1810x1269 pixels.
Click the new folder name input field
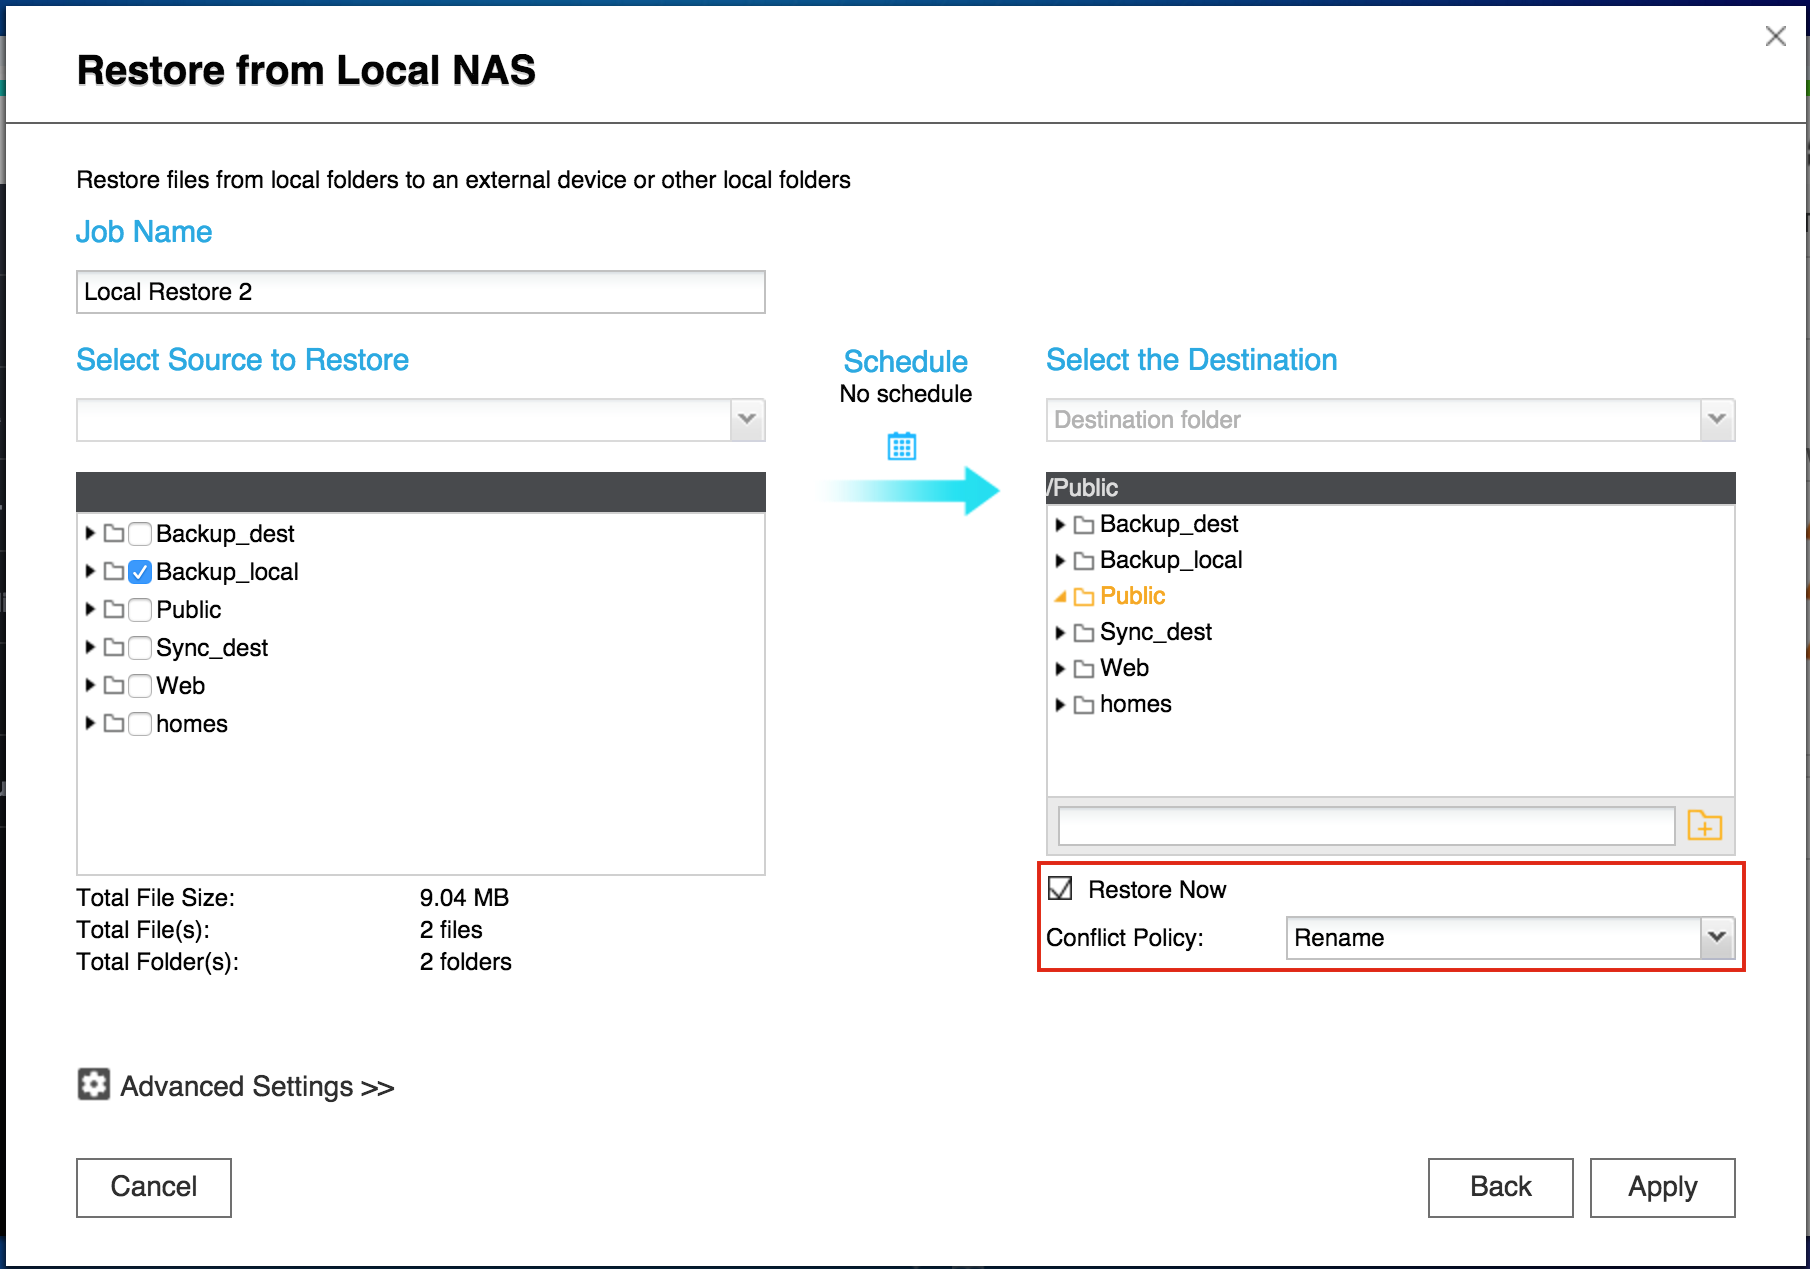tap(1366, 826)
